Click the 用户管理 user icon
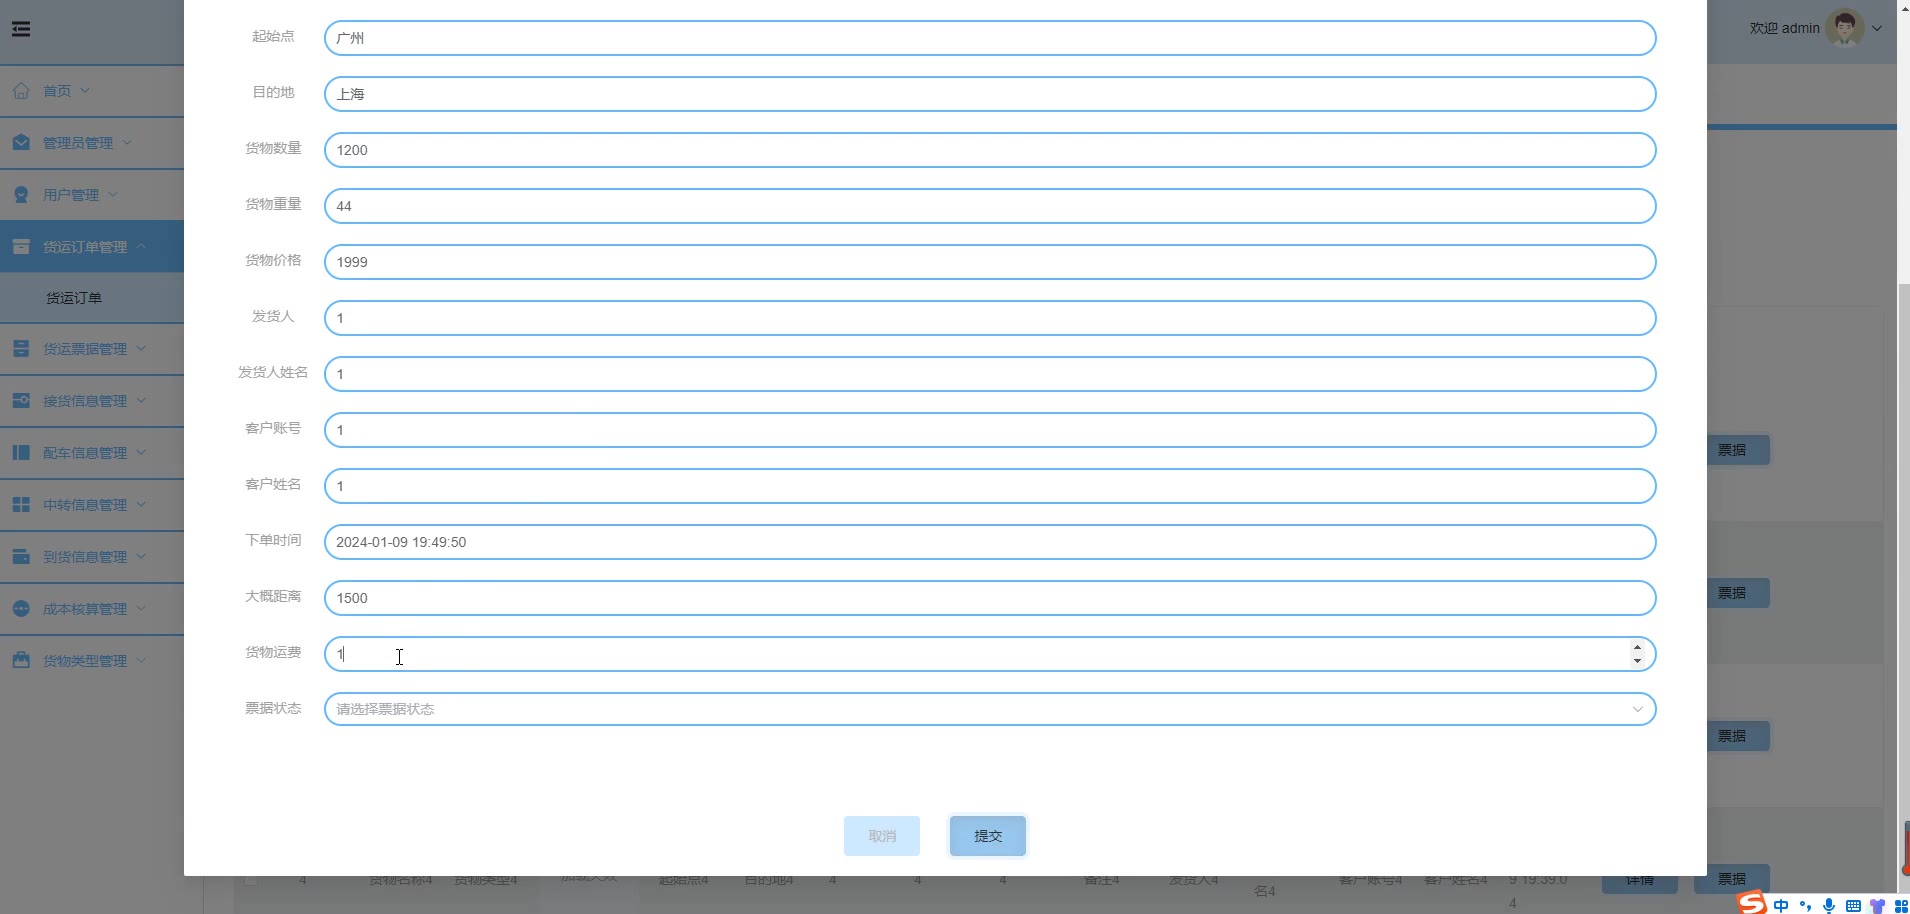The width and height of the screenshot is (1910, 914). click(21, 195)
